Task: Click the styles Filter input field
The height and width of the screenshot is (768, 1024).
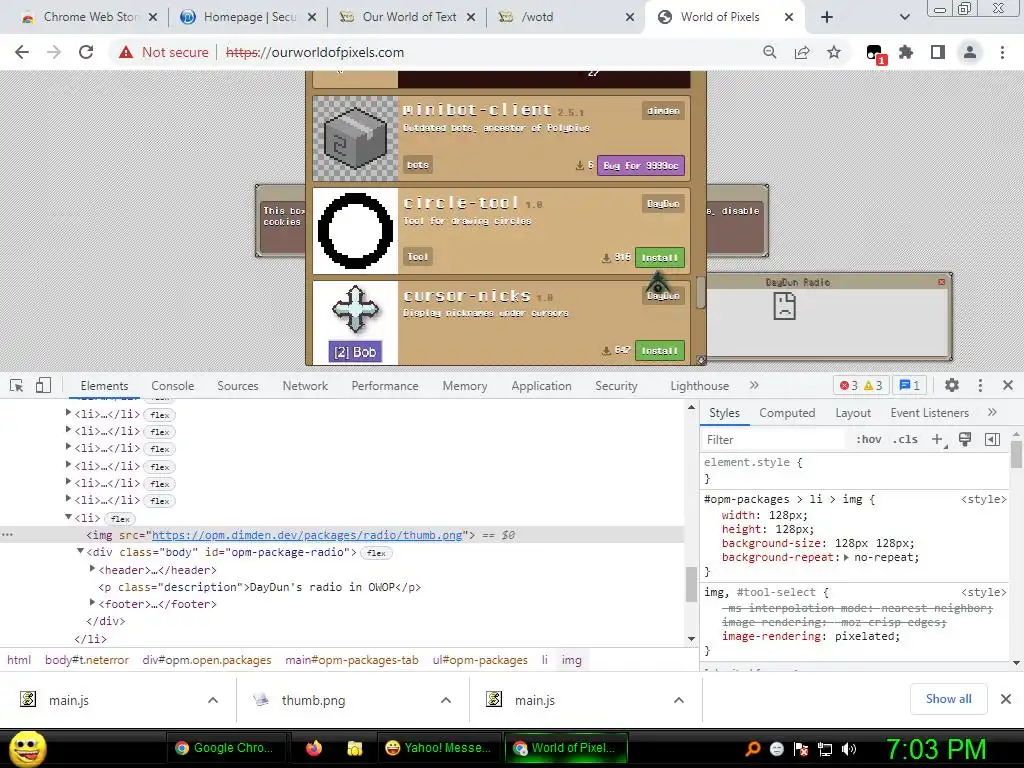Action: pyautogui.click(x=774, y=440)
